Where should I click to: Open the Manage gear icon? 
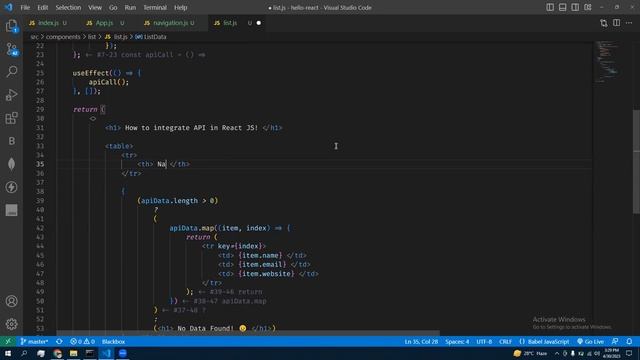pos(11,324)
